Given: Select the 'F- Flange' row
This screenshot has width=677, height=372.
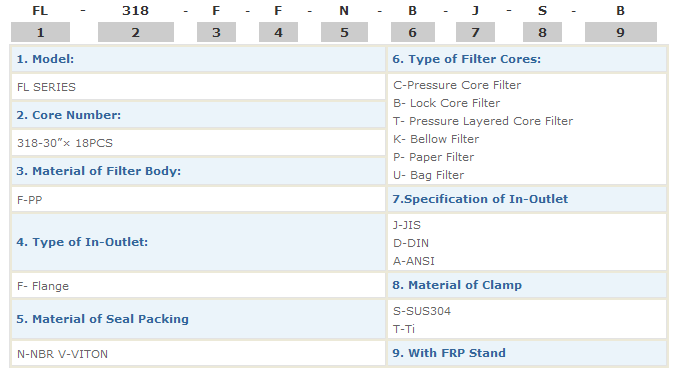Looking at the screenshot, I should click(x=198, y=285).
